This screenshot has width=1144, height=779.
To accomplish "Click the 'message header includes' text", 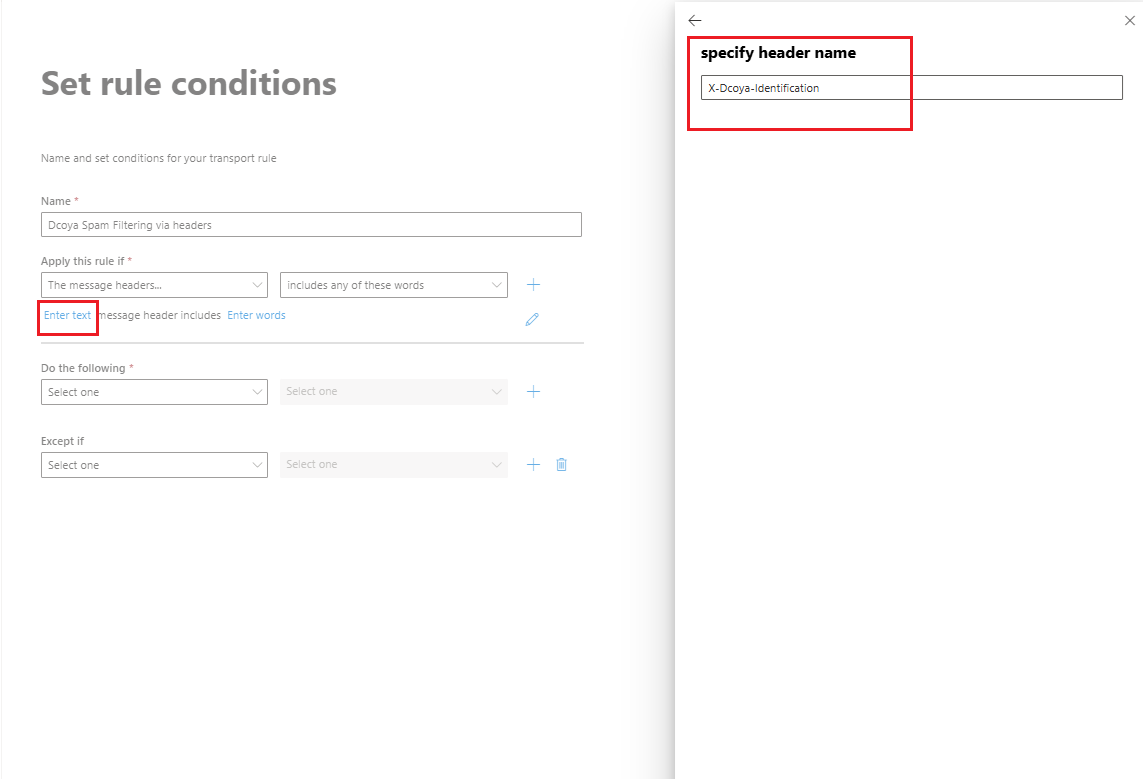I will [159, 315].
